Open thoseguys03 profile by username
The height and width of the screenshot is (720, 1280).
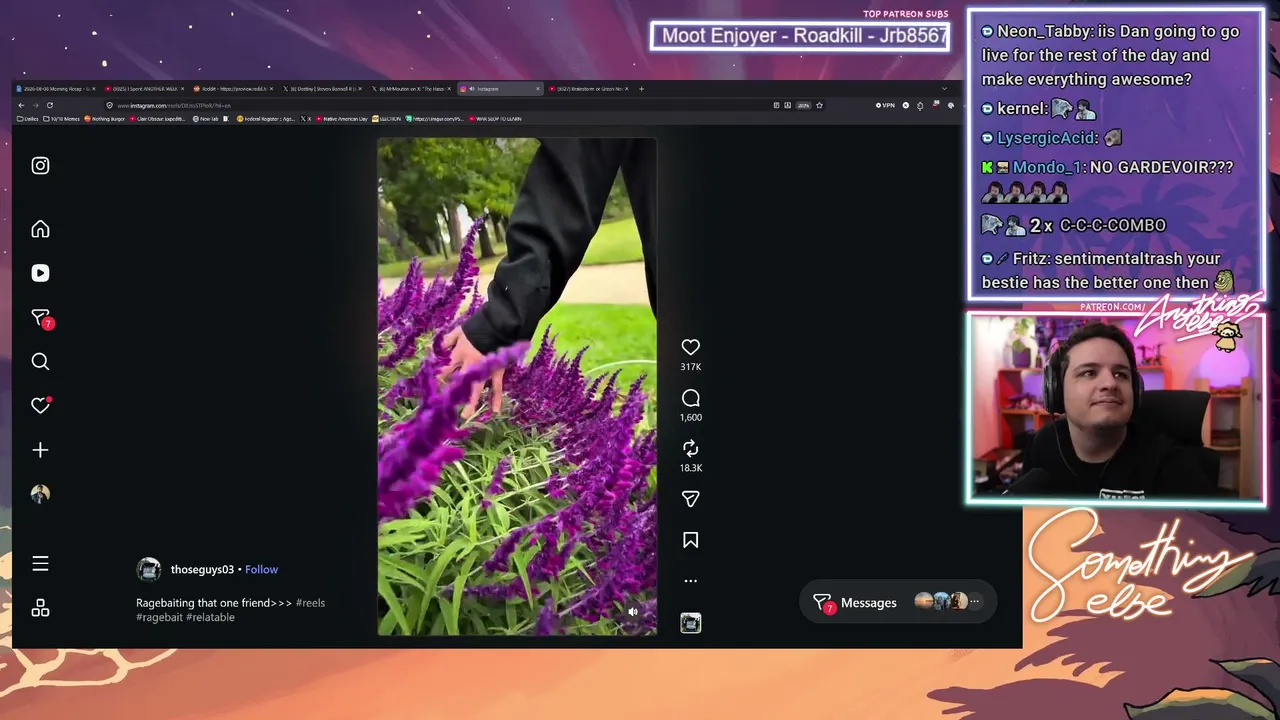[x=202, y=570]
